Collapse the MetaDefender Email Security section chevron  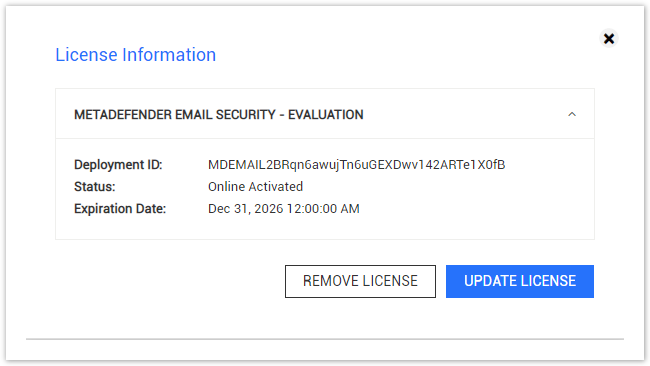[572, 114]
